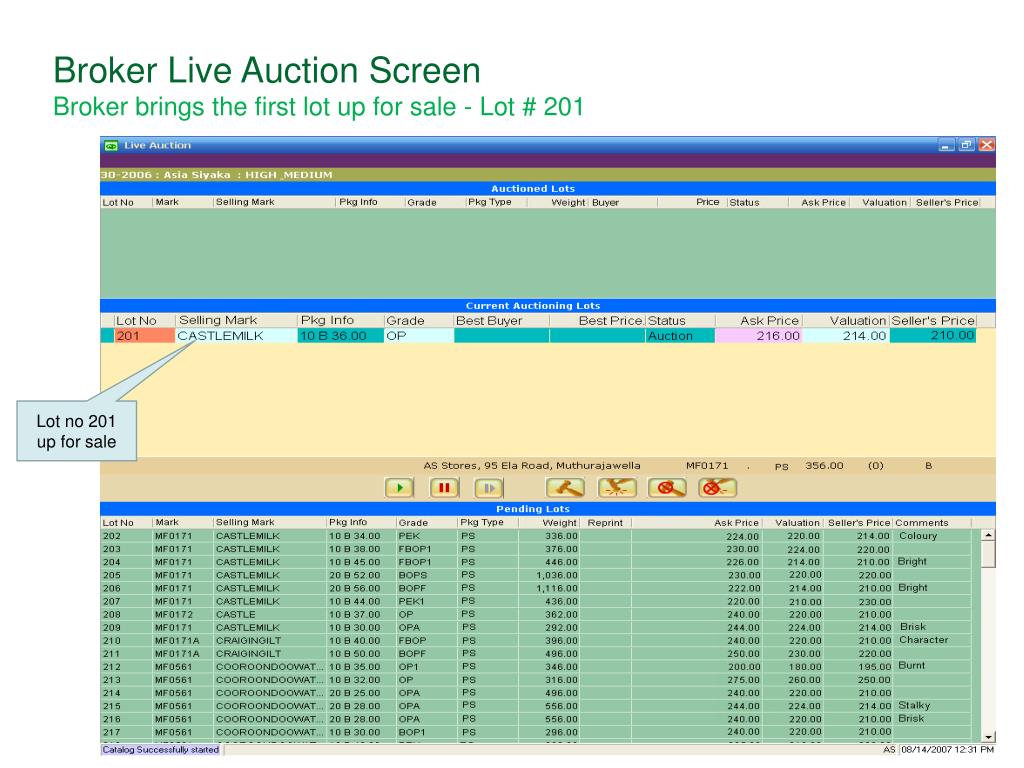The width and height of the screenshot is (1024, 768).
Task: Click the Catalog Successfully started status message
Action: pos(161,750)
